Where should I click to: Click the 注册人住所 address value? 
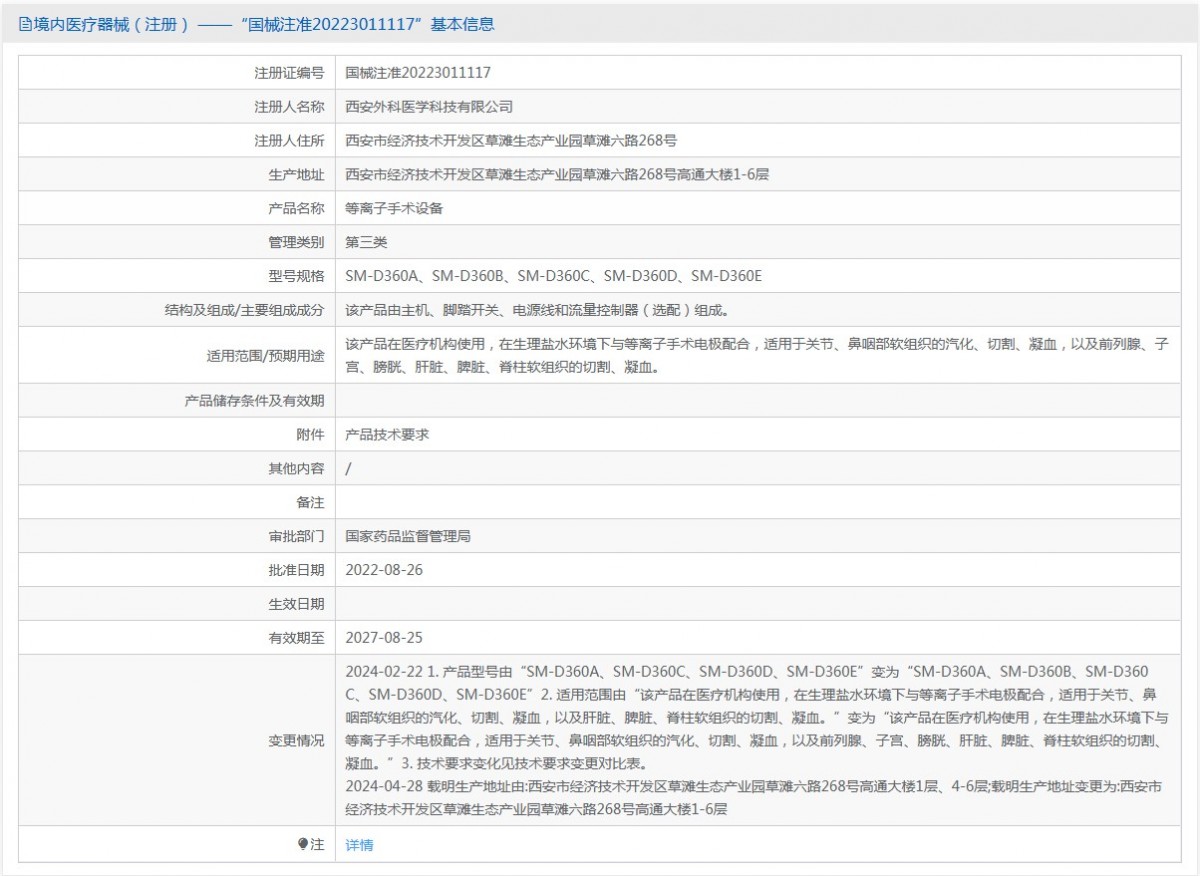[x=511, y=141]
